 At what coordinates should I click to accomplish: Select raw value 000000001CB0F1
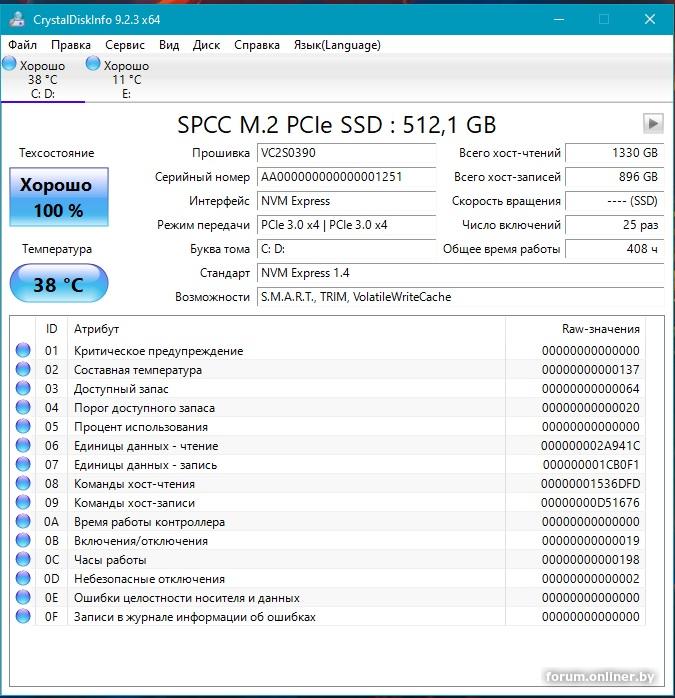click(590, 465)
